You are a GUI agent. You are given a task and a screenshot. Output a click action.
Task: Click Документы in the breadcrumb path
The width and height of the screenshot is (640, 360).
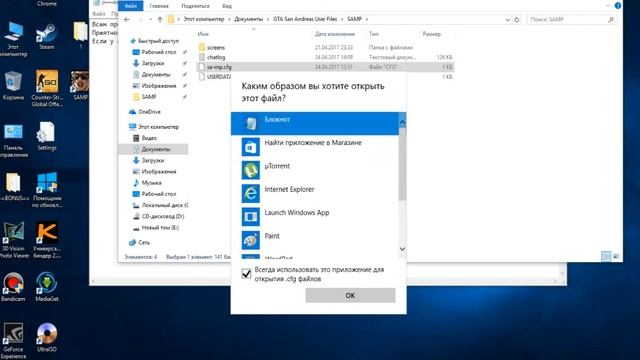pos(249,19)
